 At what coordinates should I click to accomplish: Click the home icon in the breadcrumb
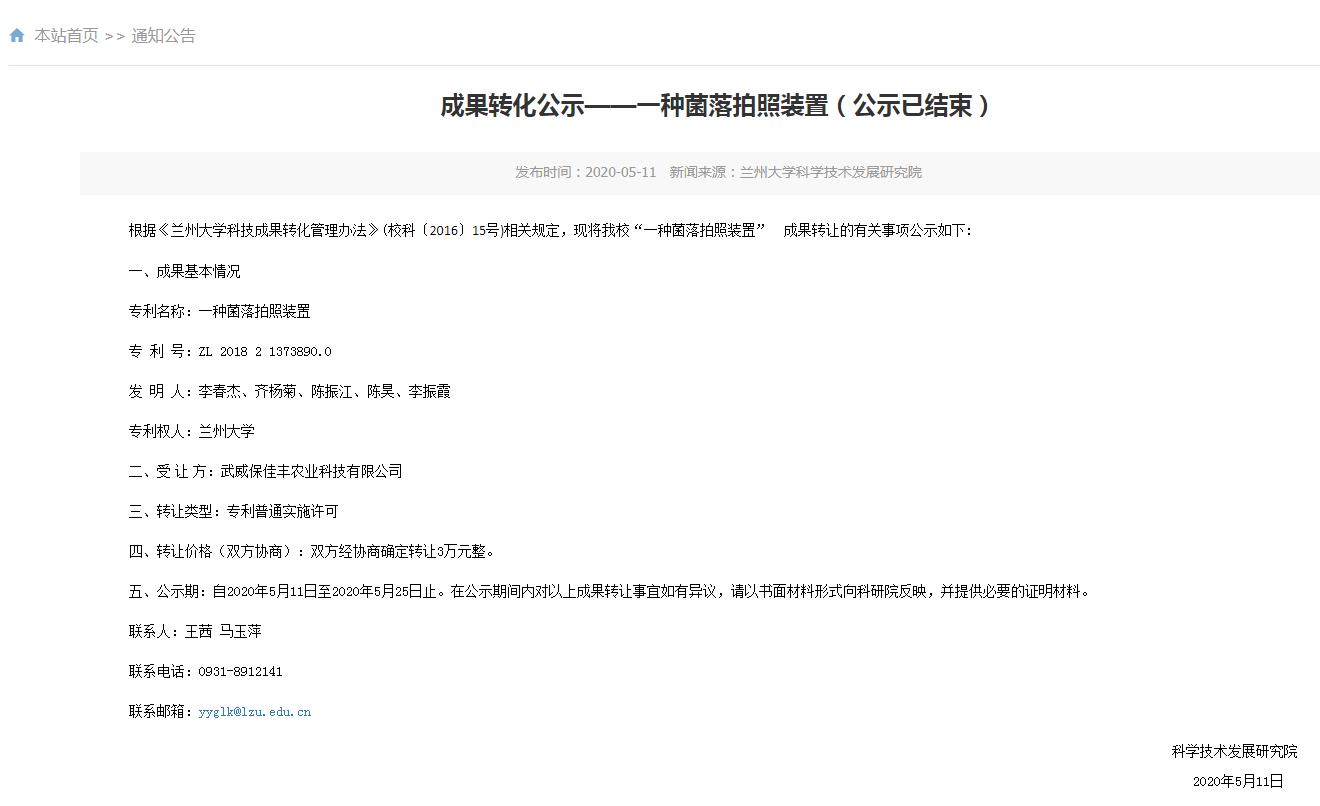17,36
